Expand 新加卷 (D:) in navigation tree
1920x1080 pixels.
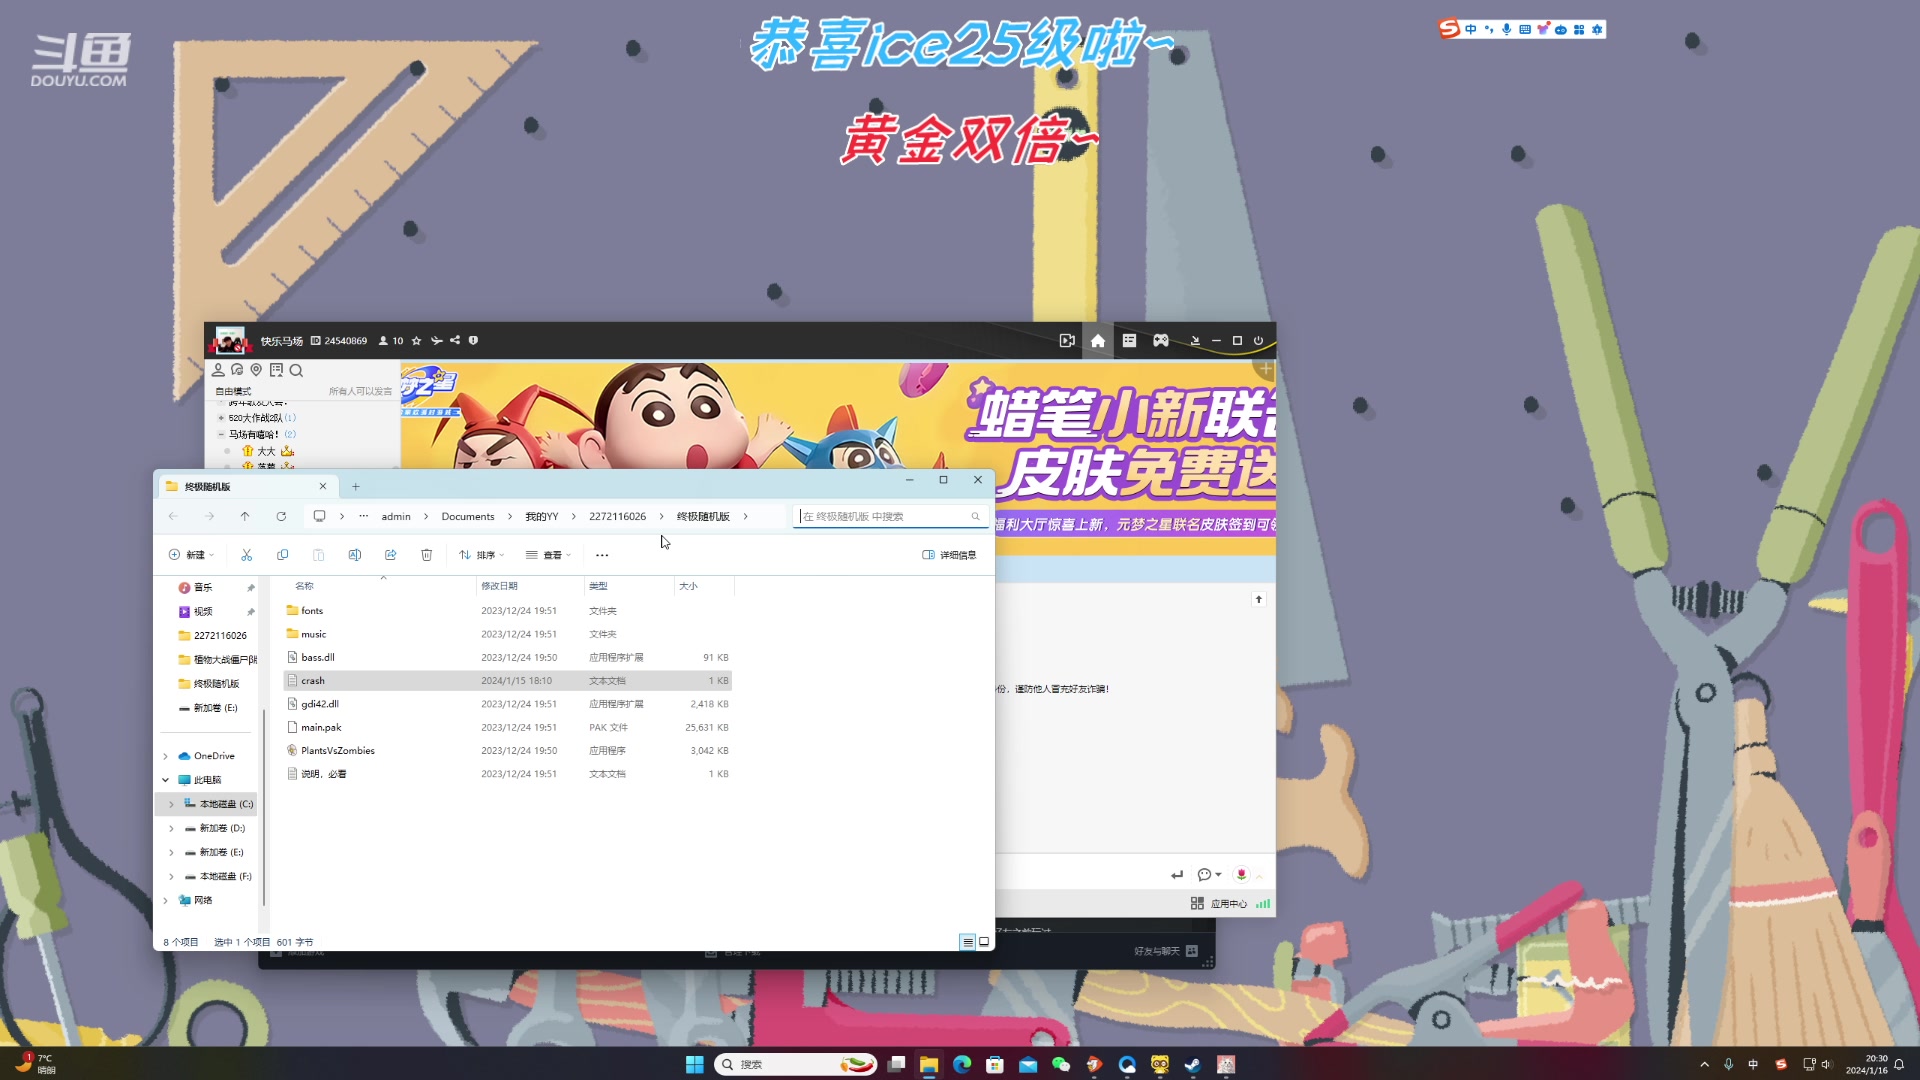click(x=171, y=828)
